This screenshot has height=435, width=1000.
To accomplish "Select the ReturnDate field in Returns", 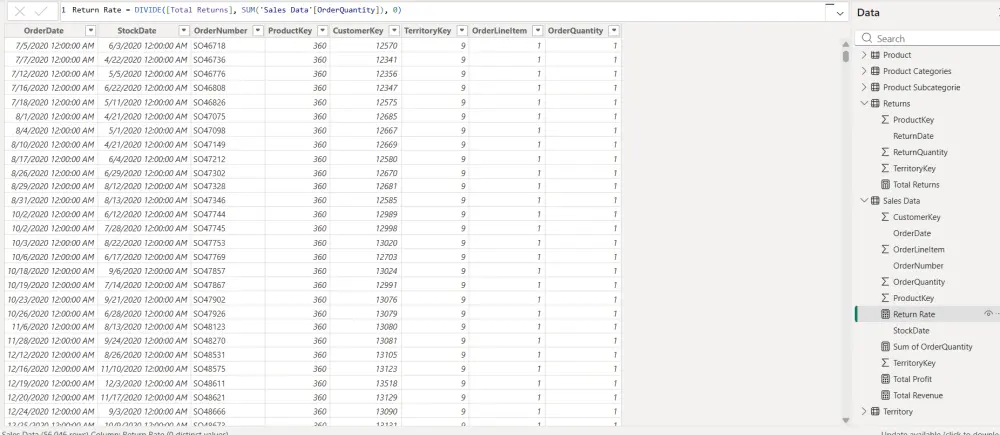I will tap(913, 136).
